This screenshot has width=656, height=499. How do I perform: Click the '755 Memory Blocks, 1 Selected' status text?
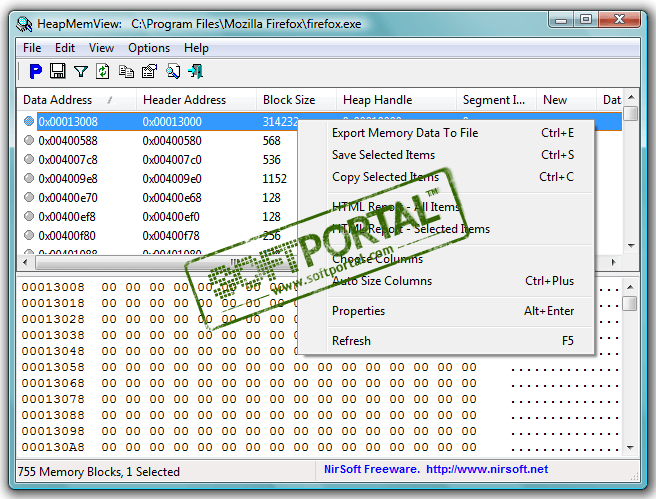point(99,472)
